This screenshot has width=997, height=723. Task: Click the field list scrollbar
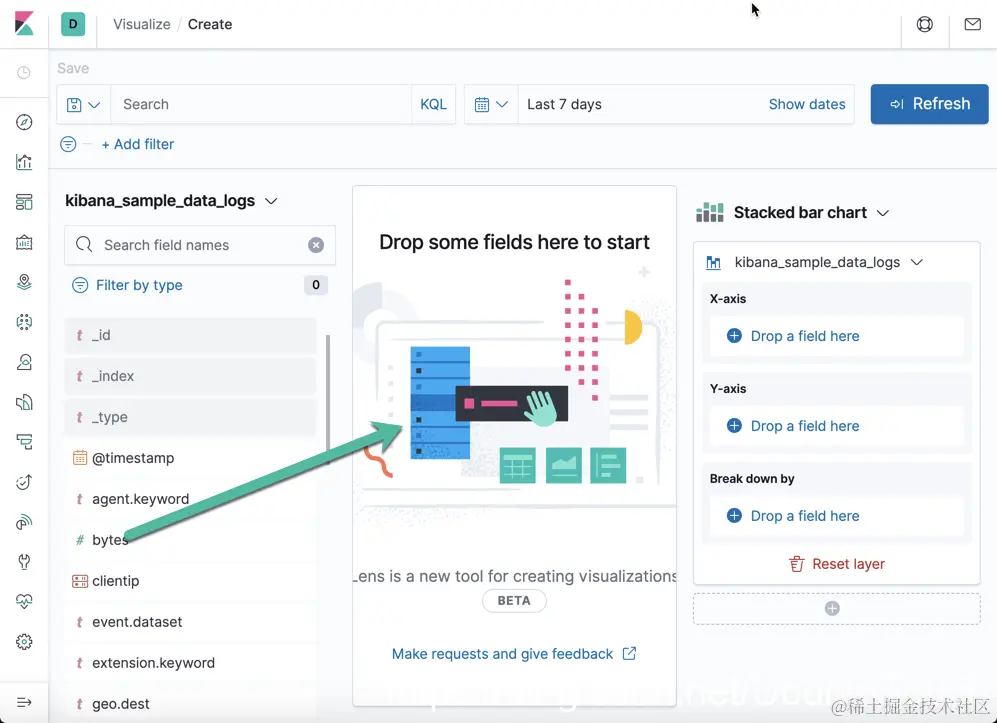pyautogui.click(x=328, y=399)
